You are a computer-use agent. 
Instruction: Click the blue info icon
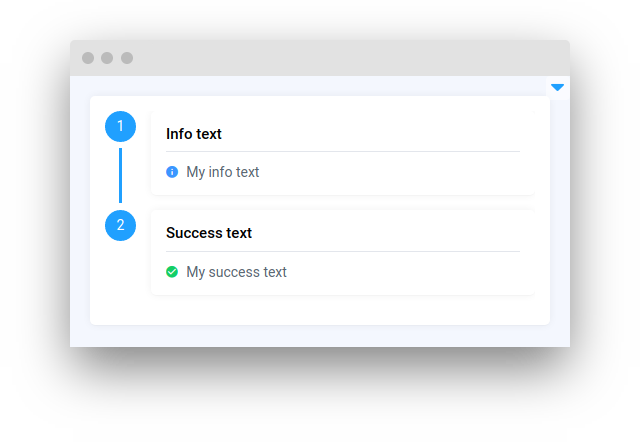(172, 172)
